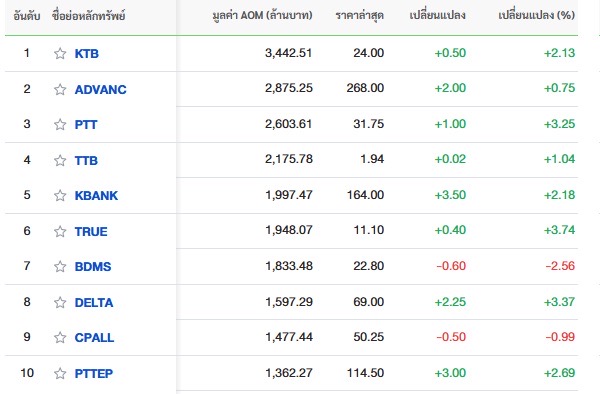Click the star icon beside KBANK
Image resolution: width=600 pixels, height=394 pixels.
60,195
